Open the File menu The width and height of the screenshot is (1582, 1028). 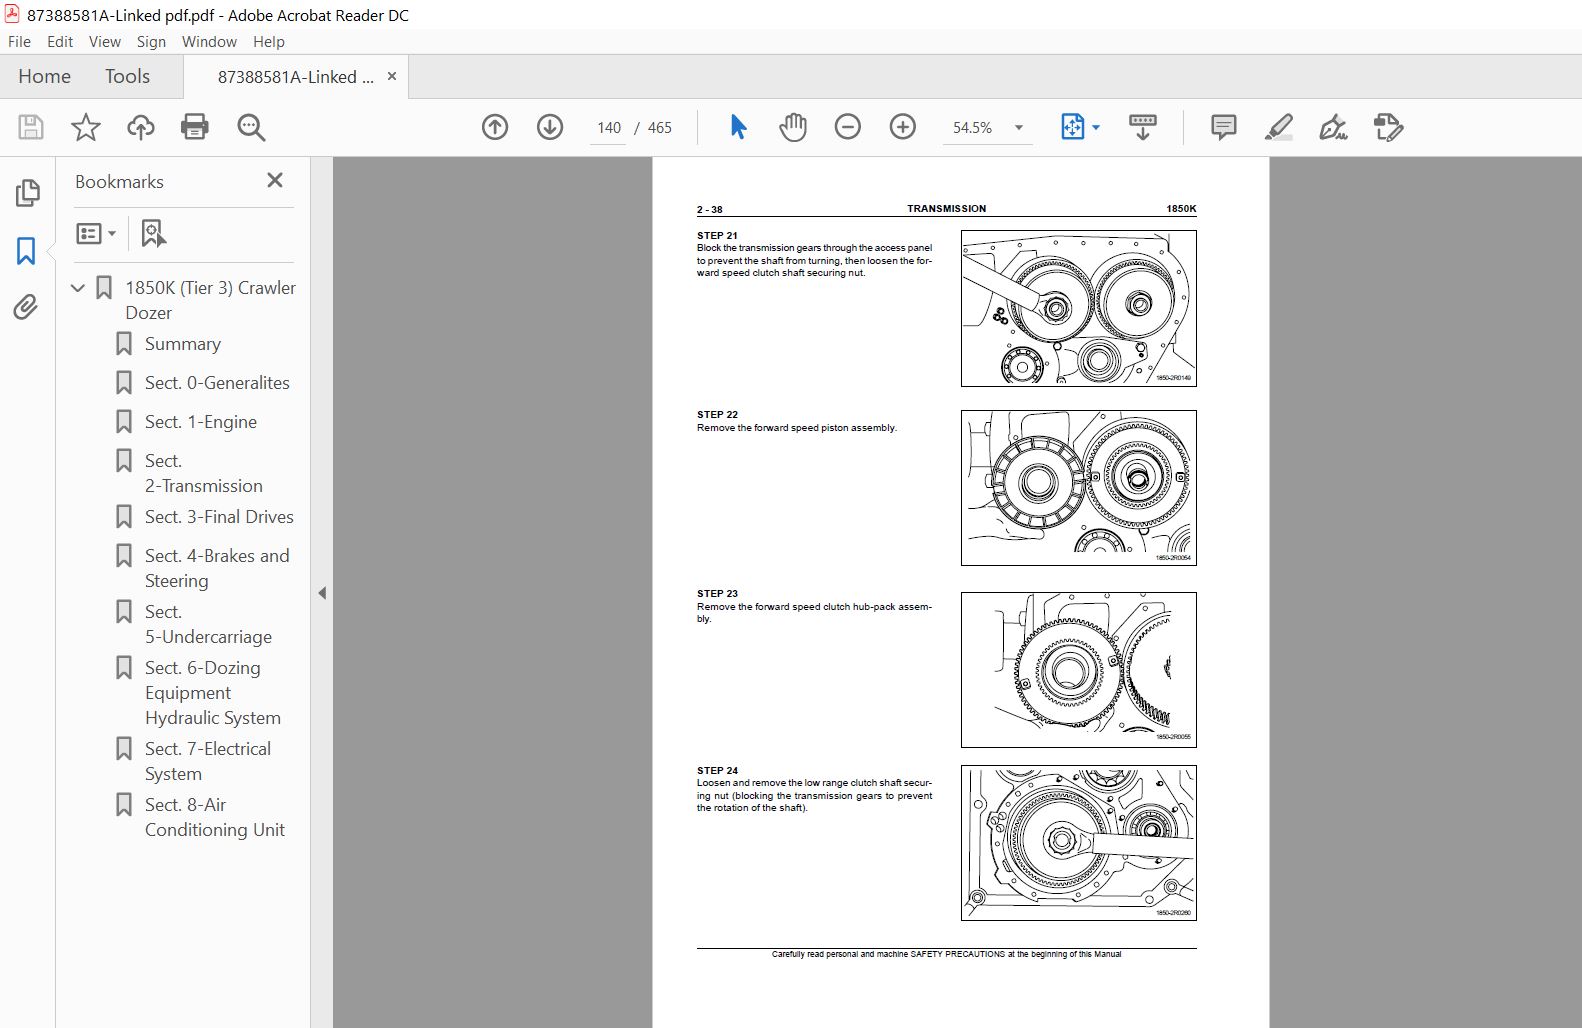[19, 41]
